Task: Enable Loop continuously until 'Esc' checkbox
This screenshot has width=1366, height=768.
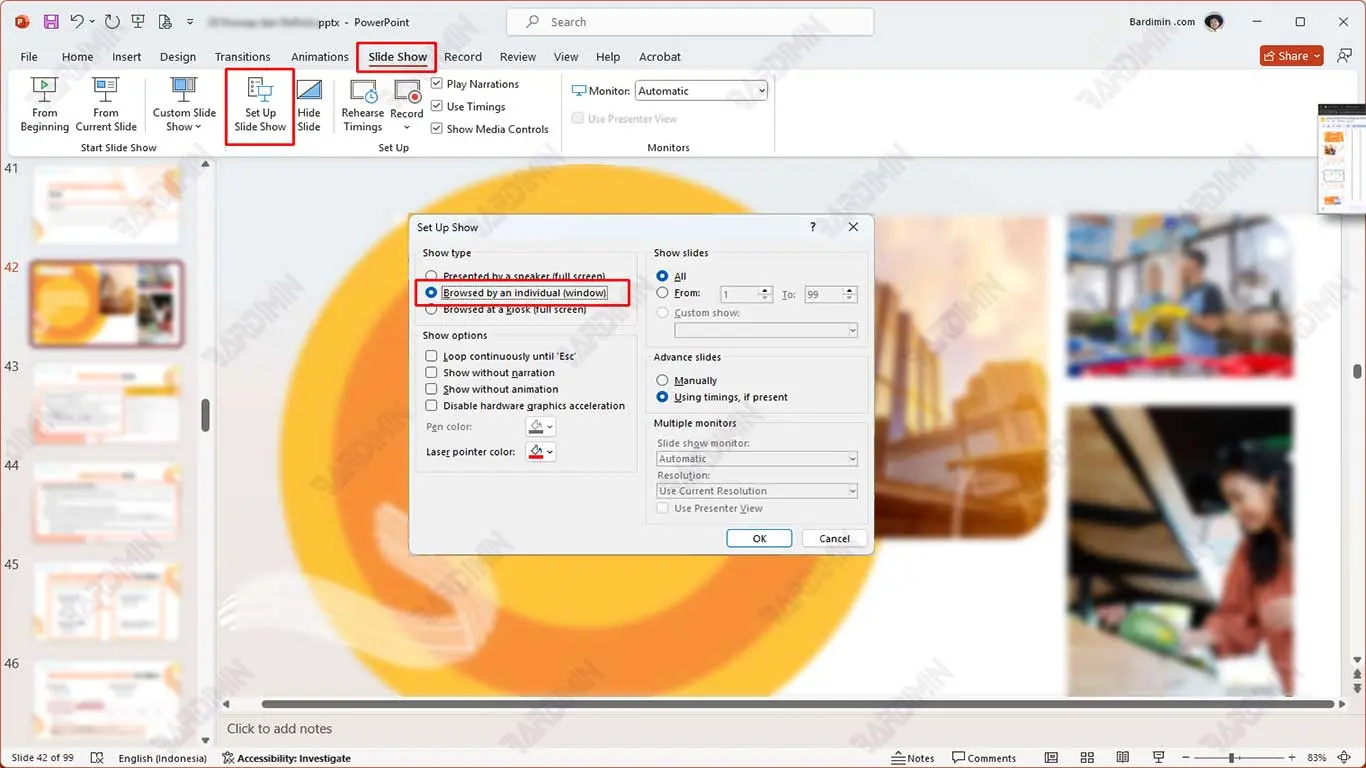Action: (432, 356)
